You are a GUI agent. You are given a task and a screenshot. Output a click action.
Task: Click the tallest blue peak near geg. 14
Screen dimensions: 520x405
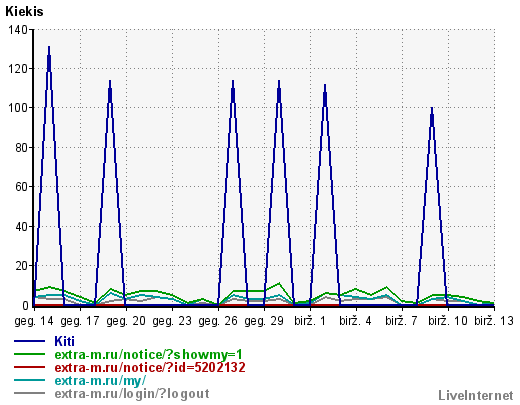tap(49, 47)
